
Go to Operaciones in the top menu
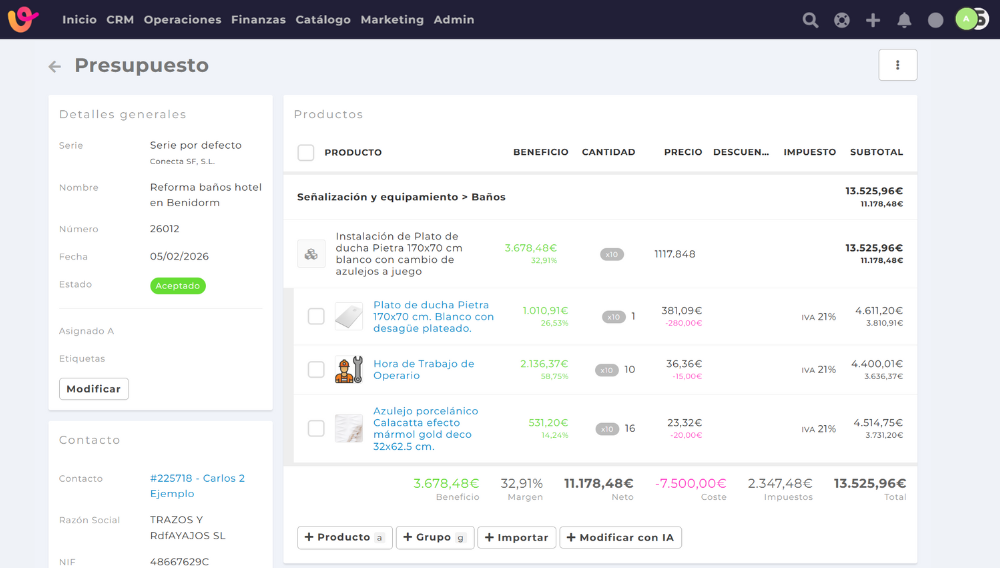(x=182, y=20)
